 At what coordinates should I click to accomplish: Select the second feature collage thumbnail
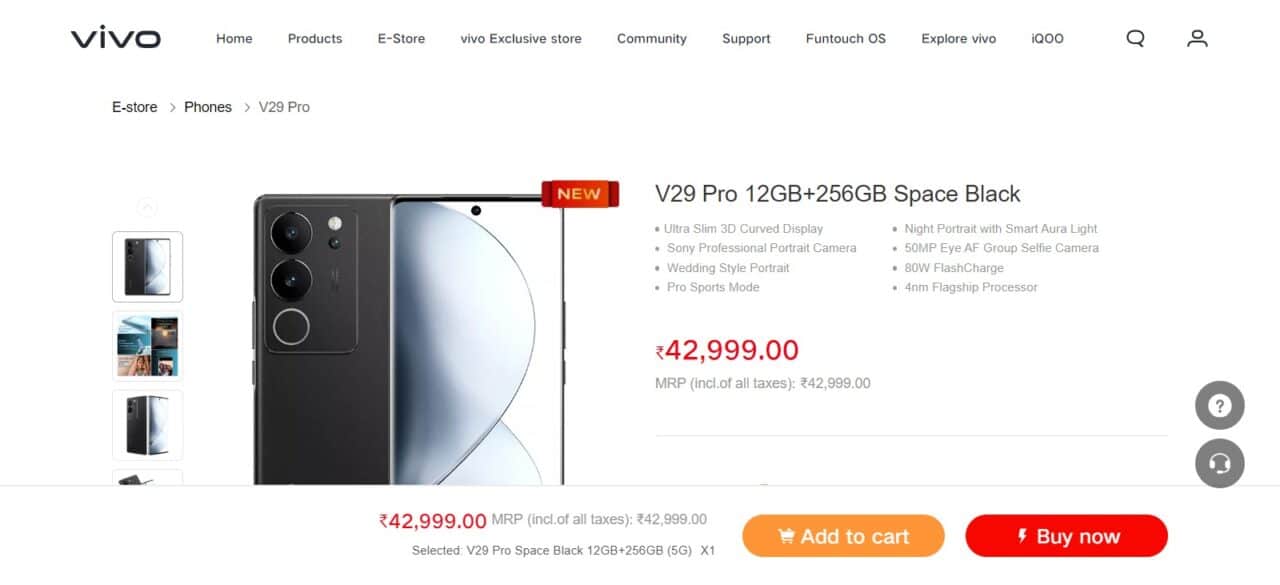point(147,346)
